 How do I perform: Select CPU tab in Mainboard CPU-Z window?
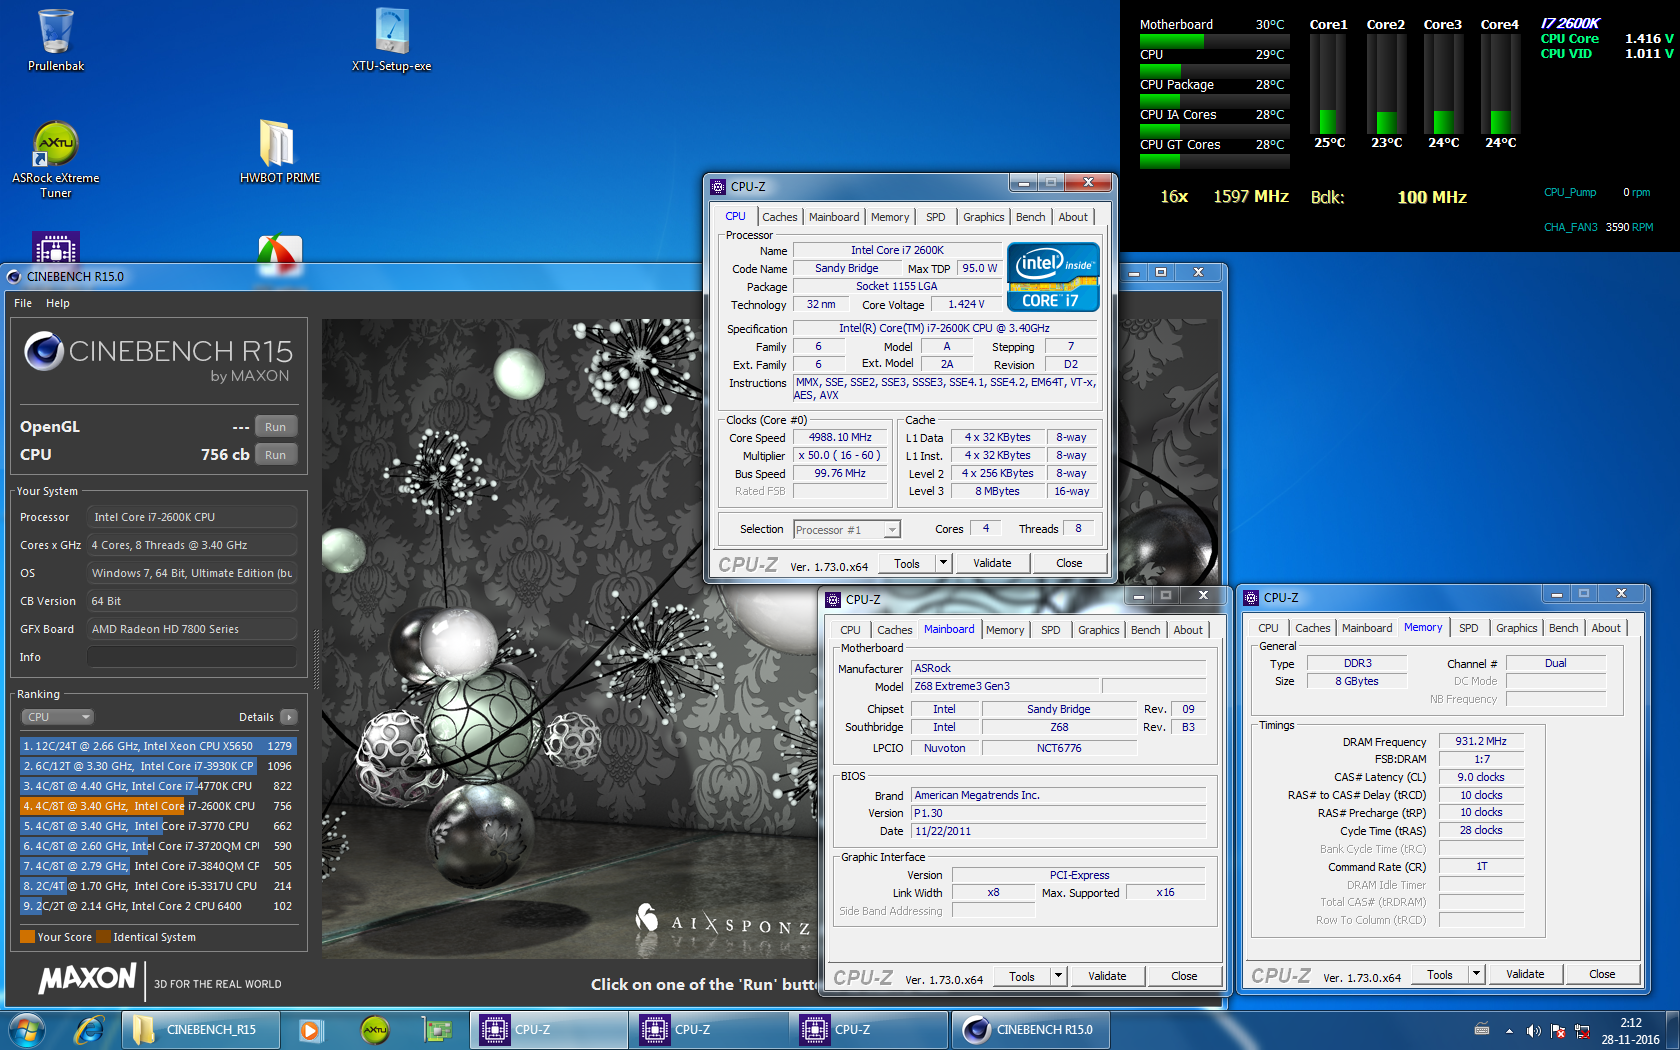click(850, 630)
